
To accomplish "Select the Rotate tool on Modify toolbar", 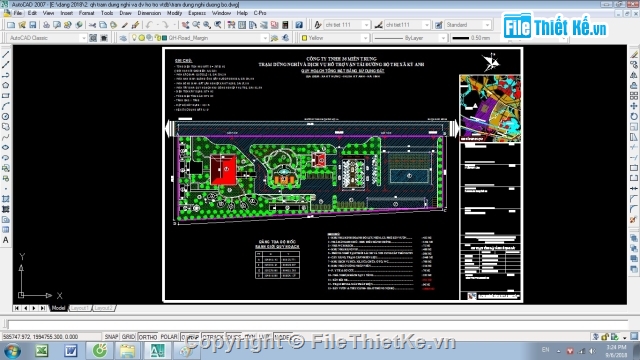I will [633, 117].
